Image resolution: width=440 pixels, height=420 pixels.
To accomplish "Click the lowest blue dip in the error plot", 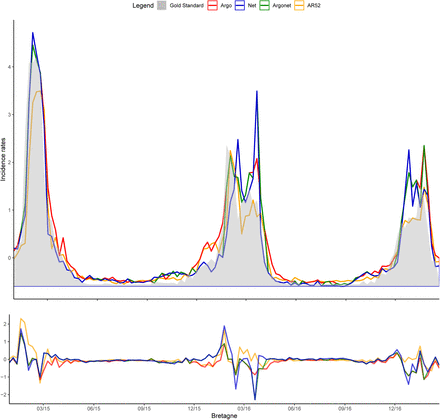I will point(255,399).
